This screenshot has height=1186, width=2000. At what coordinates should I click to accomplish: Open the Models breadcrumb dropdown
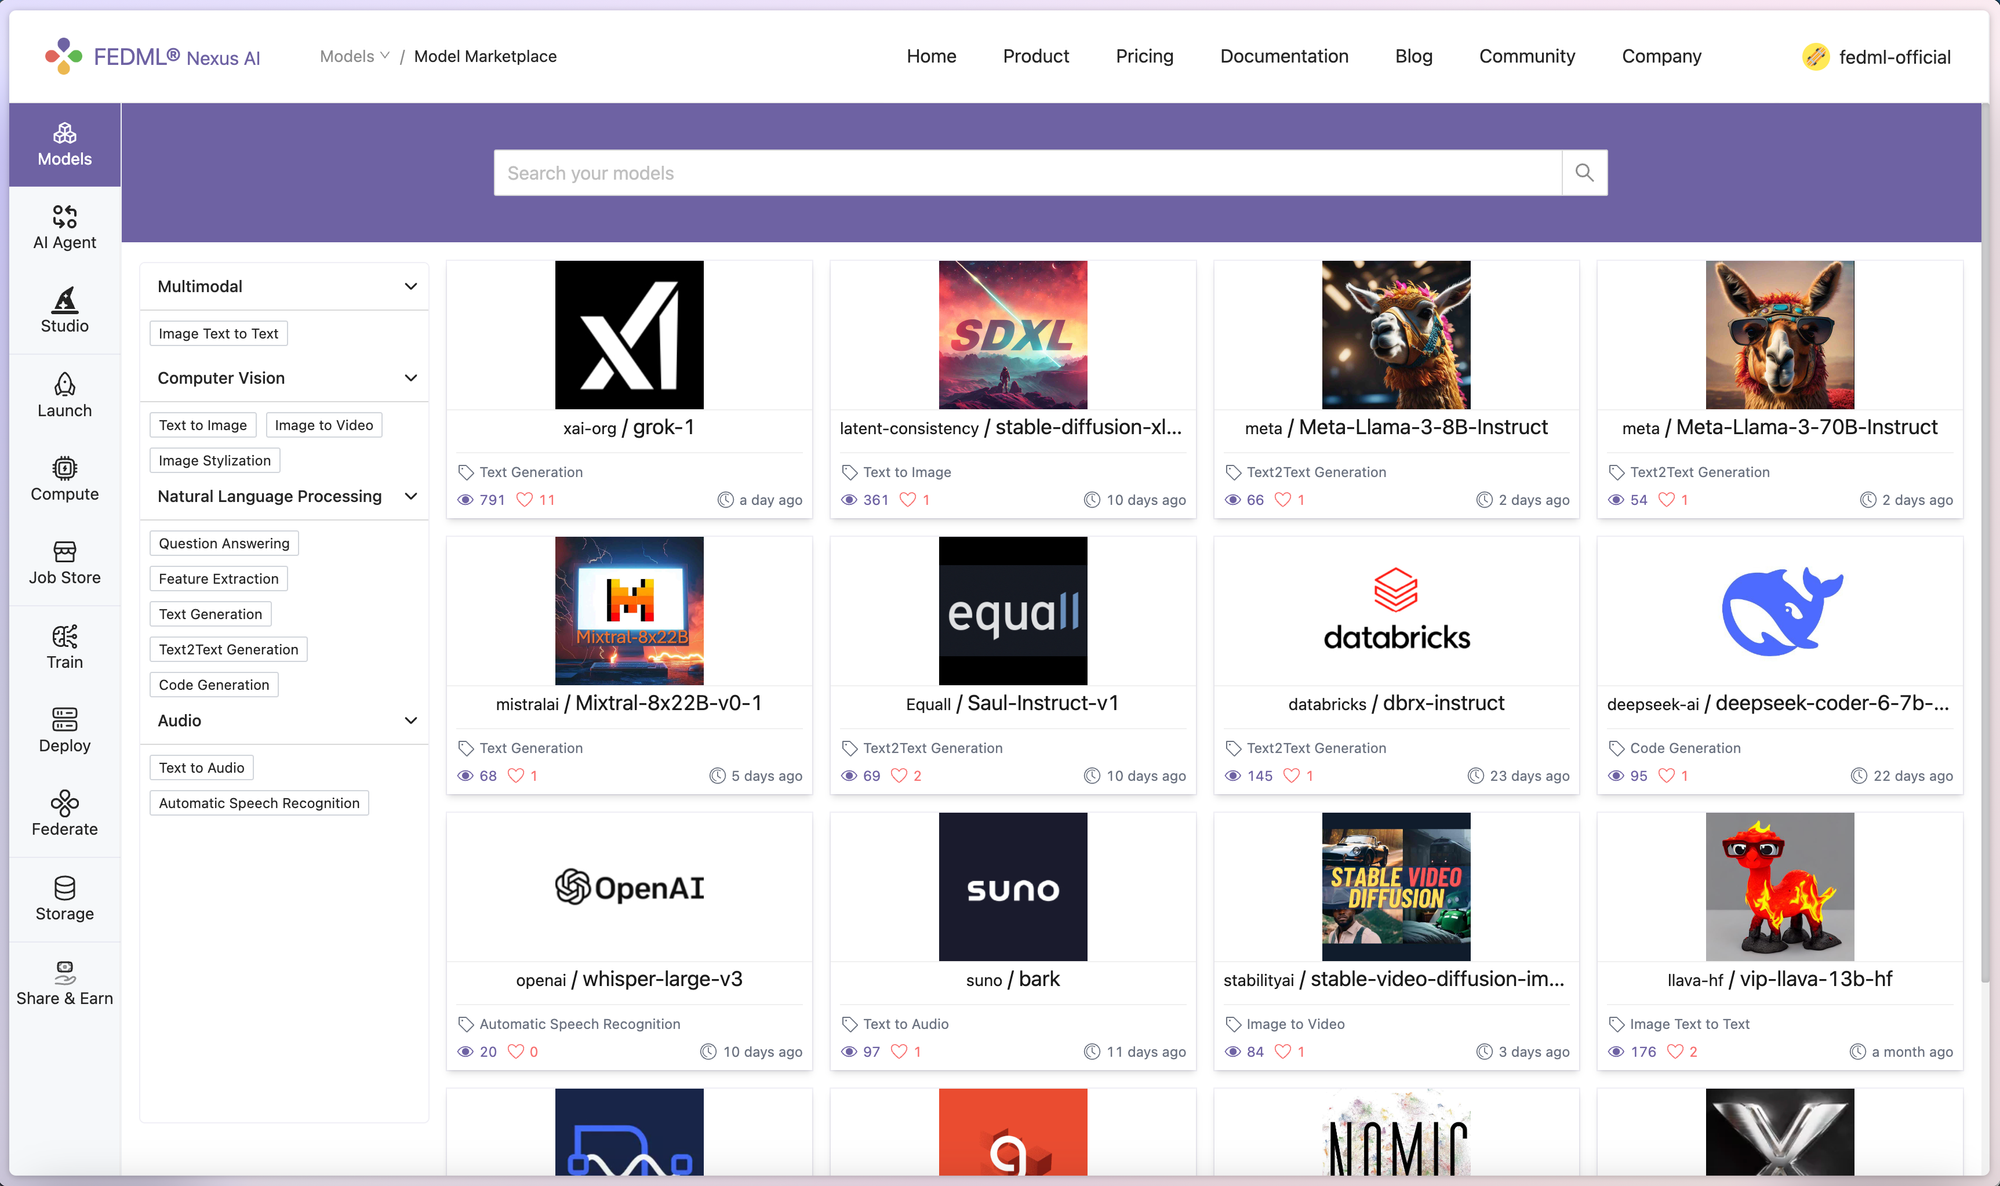(x=354, y=56)
